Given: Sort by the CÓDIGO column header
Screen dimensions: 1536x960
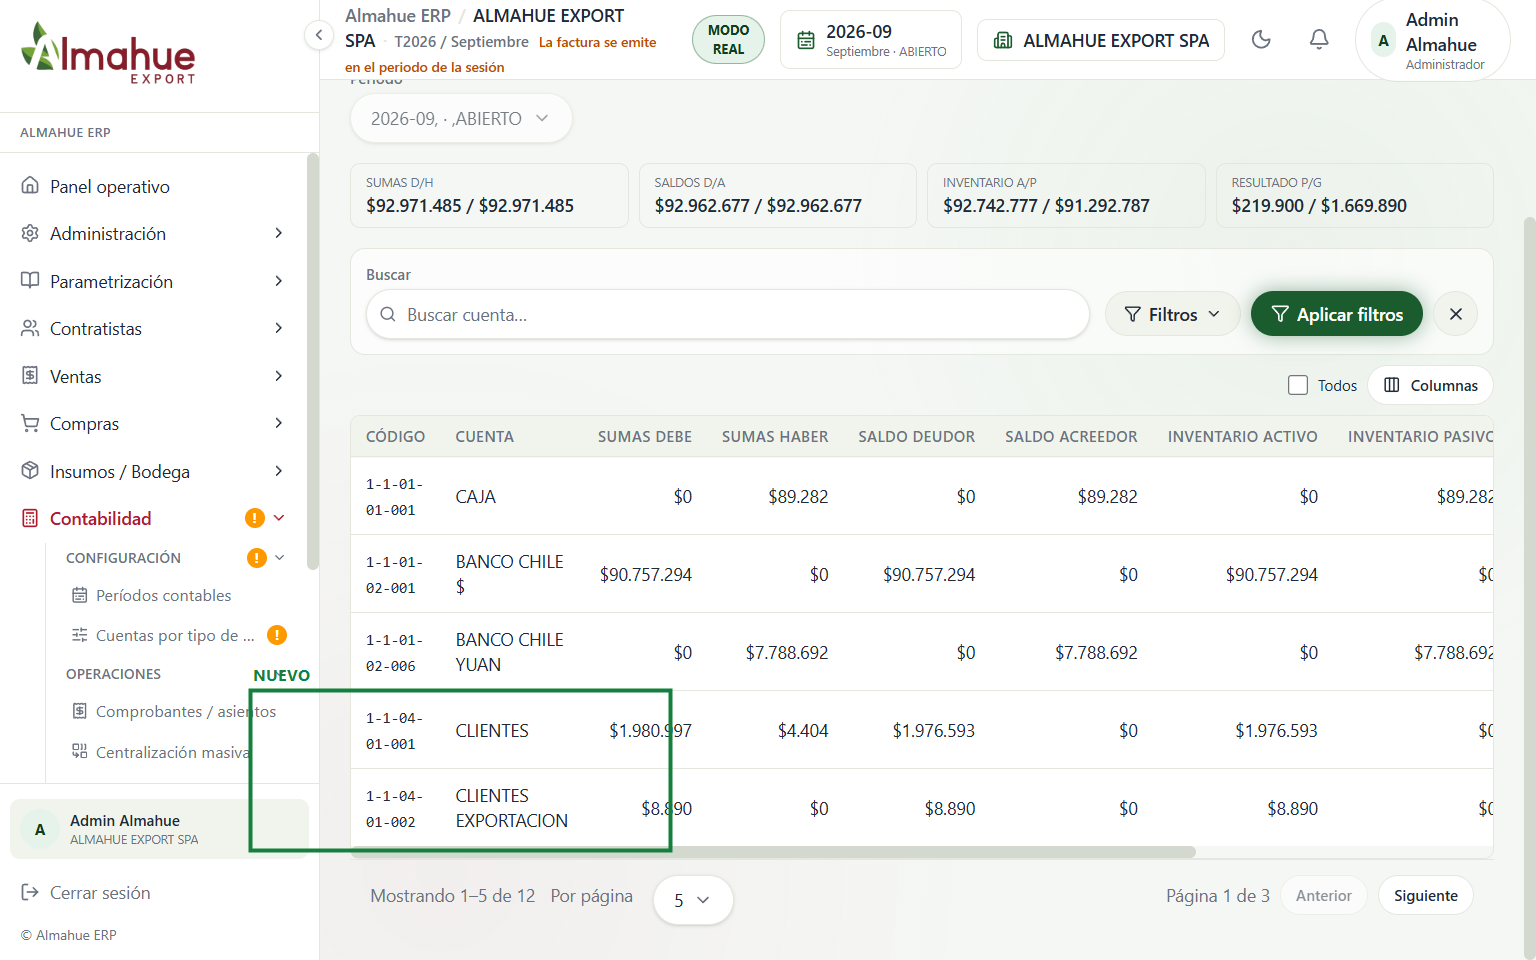Looking at the screenshot, I should click(396, 437).
